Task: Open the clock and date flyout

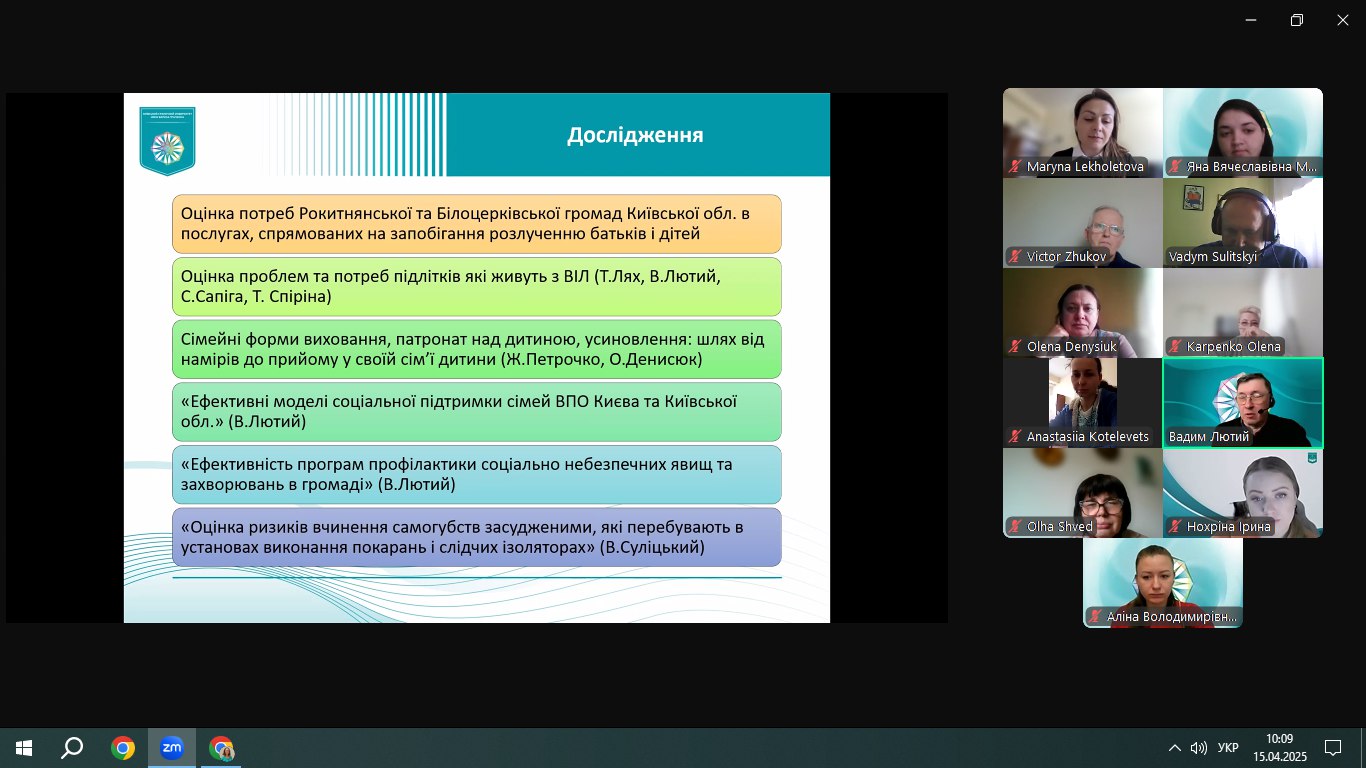Action: click(x=1279, y=747)
